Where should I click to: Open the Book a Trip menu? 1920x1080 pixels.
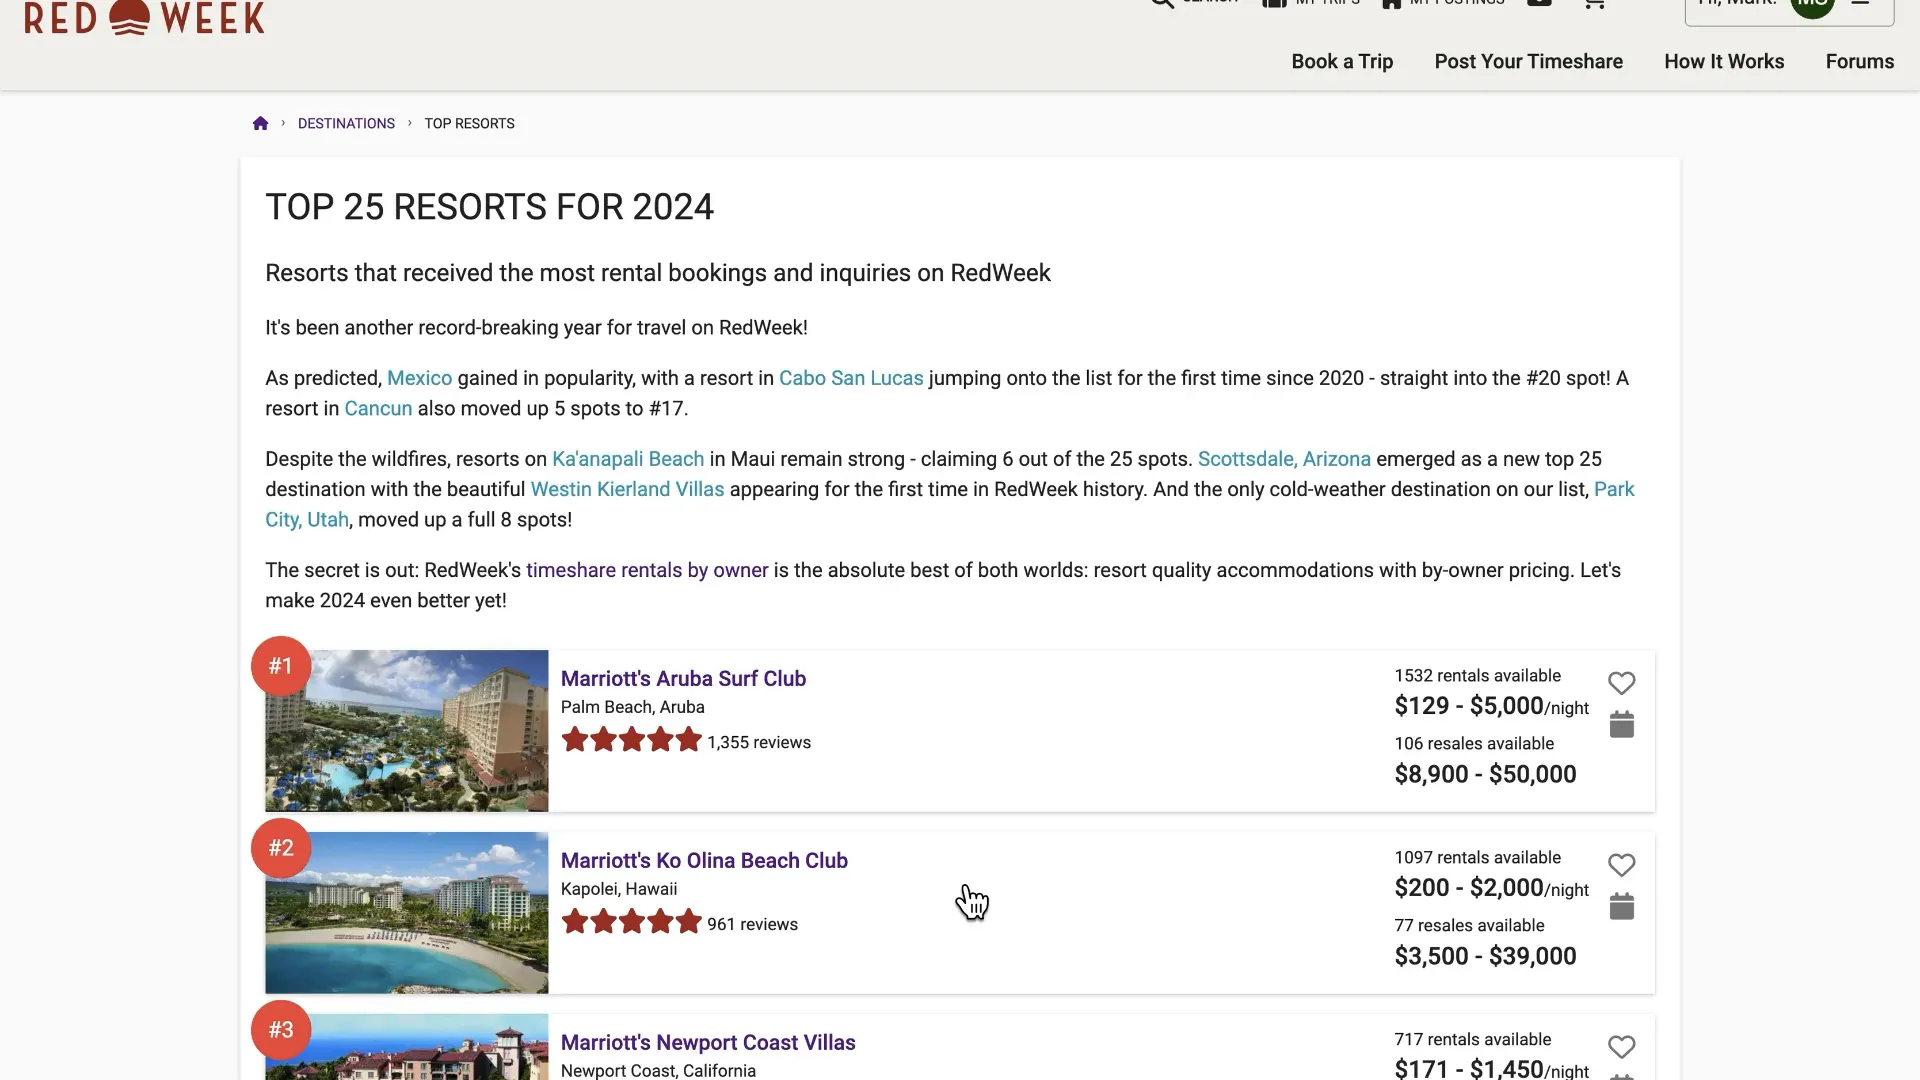[1342, 61]
